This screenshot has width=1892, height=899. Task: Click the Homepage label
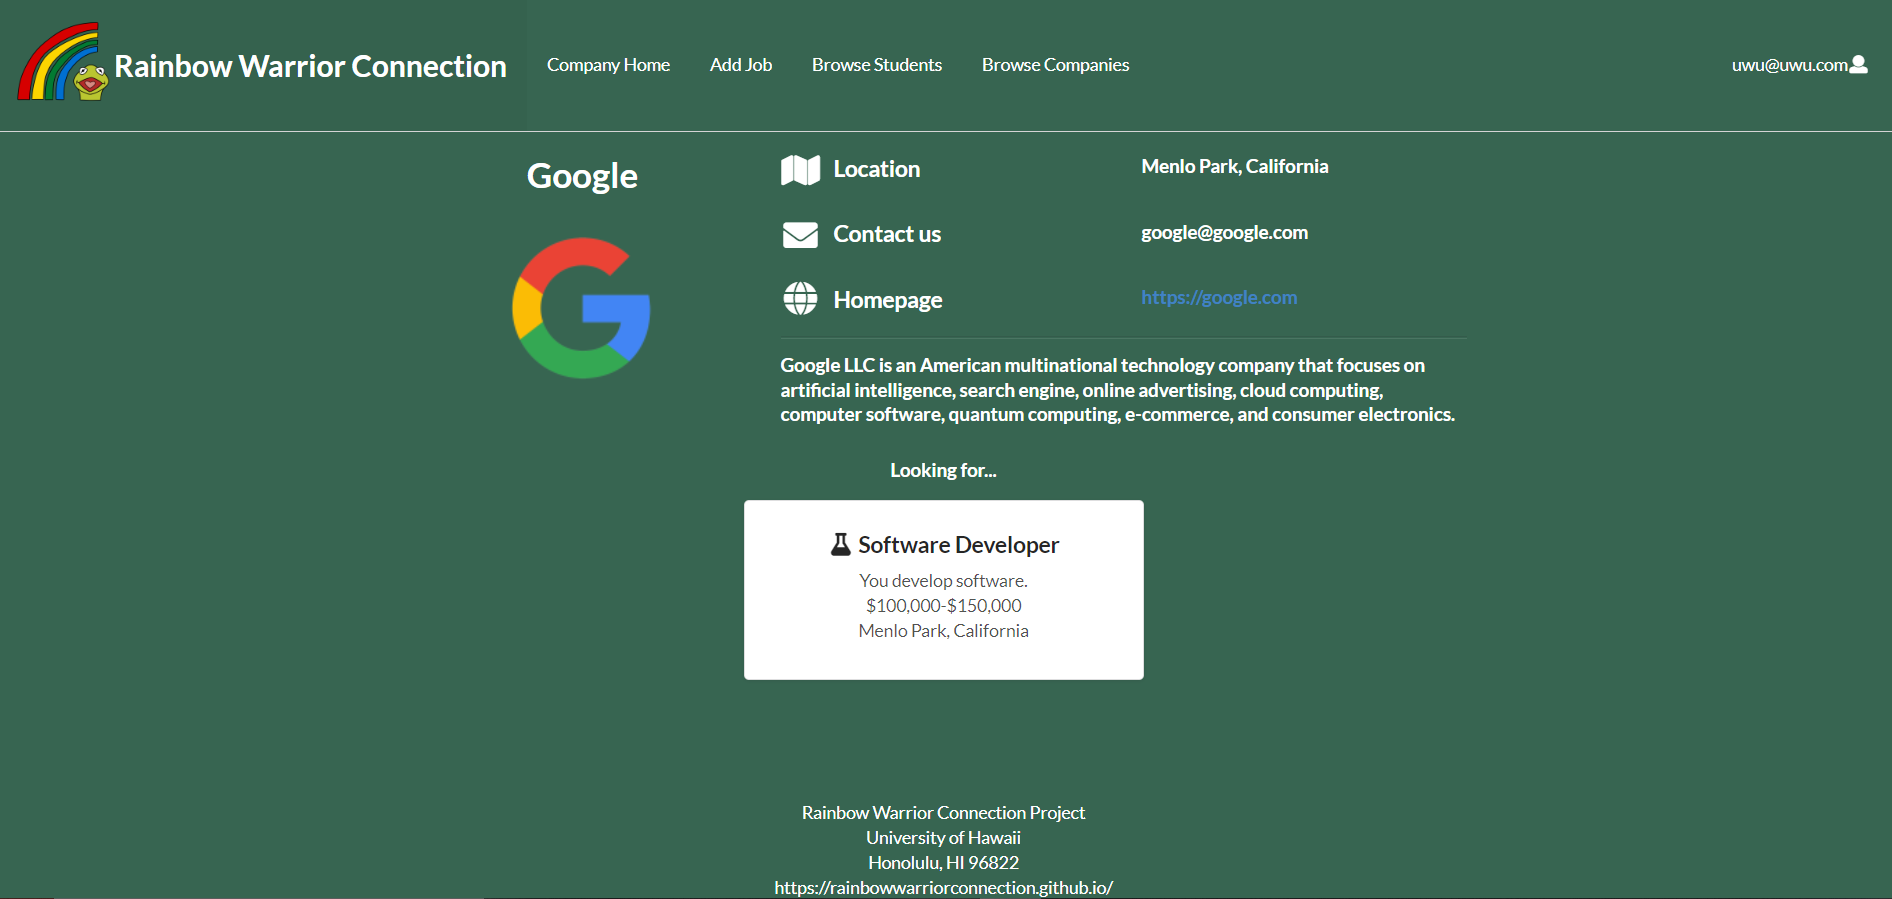coord(888,300)
